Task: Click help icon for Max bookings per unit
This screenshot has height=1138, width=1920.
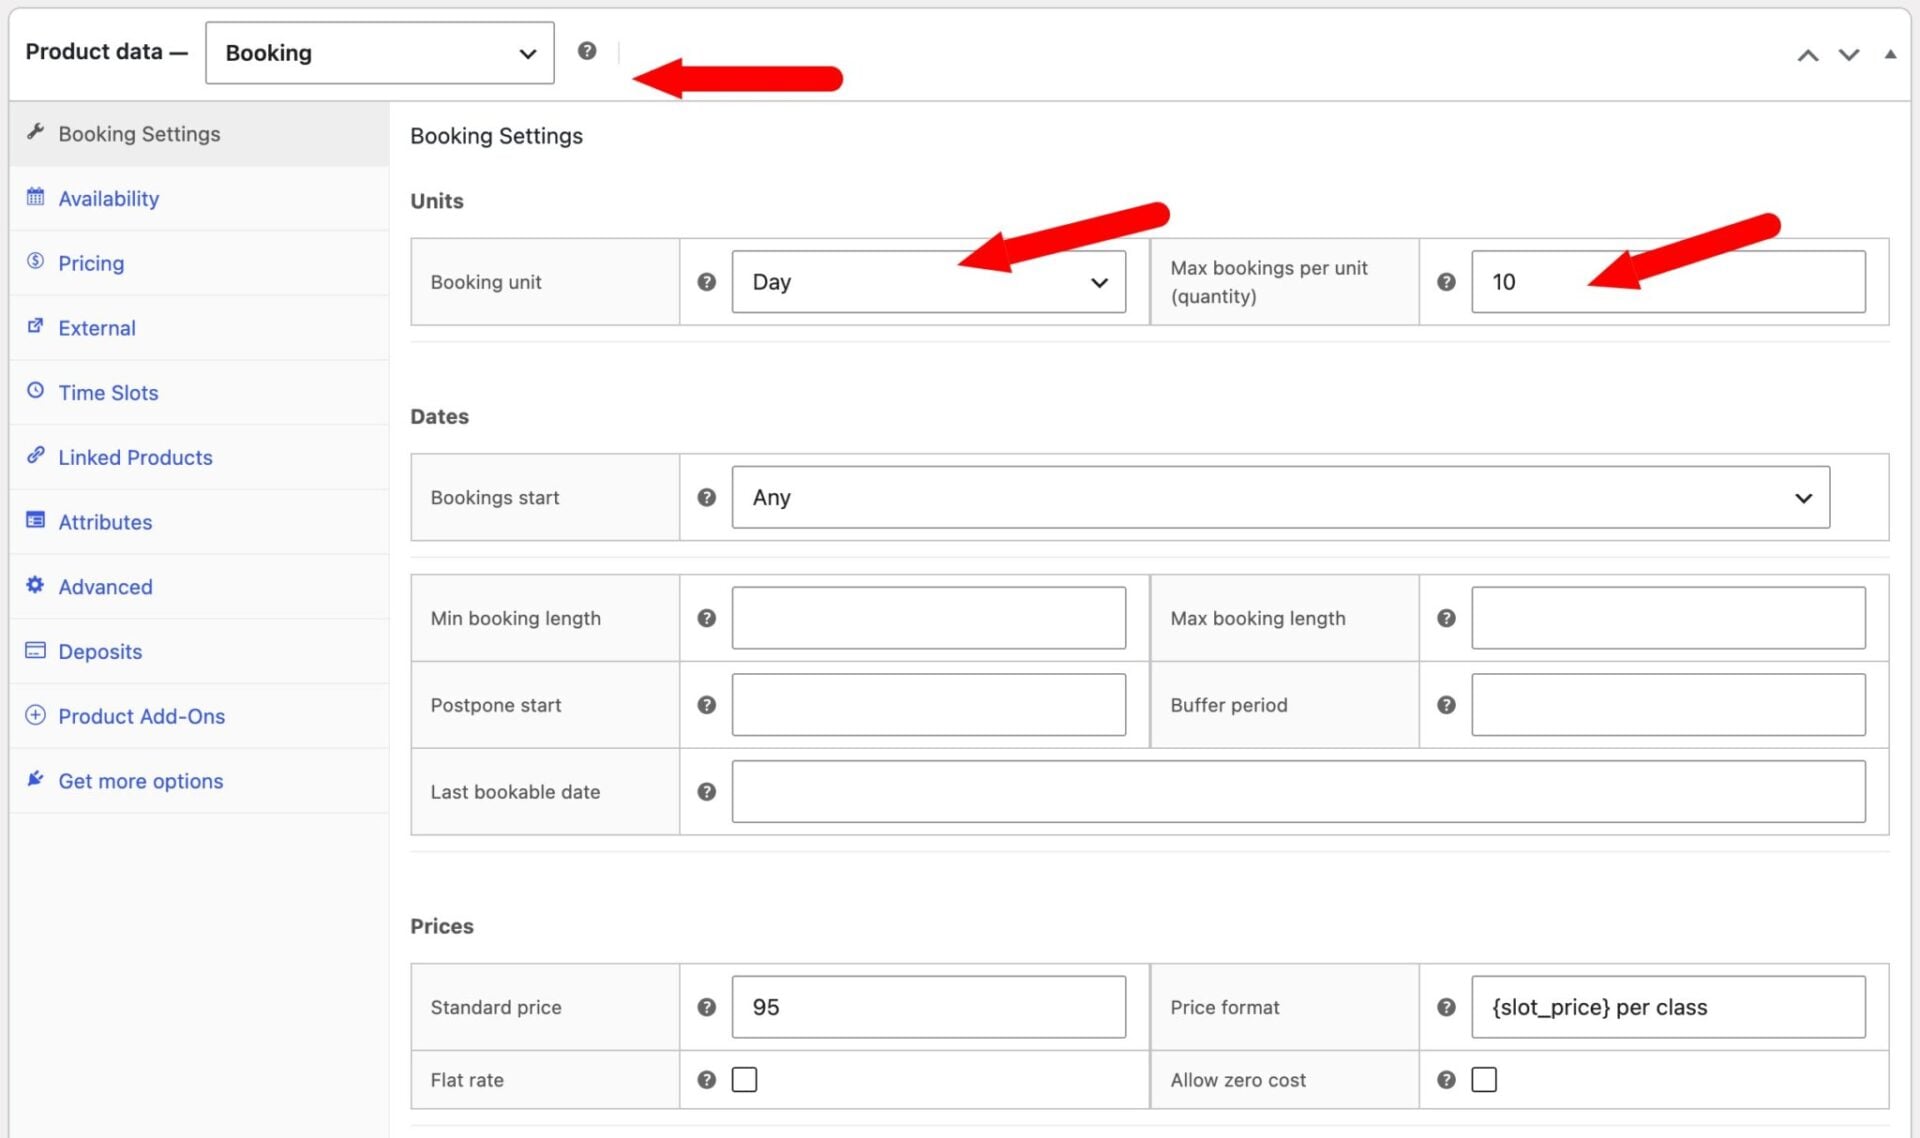Action: pyautogui.click(x=1446, y=282)
